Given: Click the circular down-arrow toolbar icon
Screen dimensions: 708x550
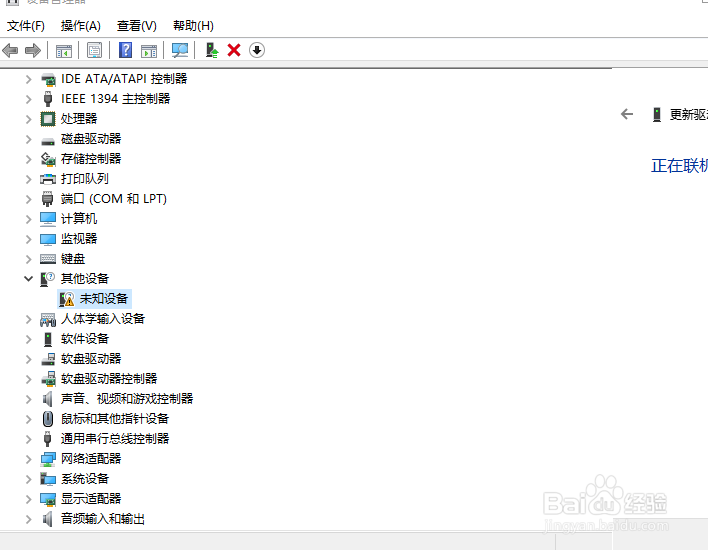Looking at the screenshot, I should (x=257, y=50).
